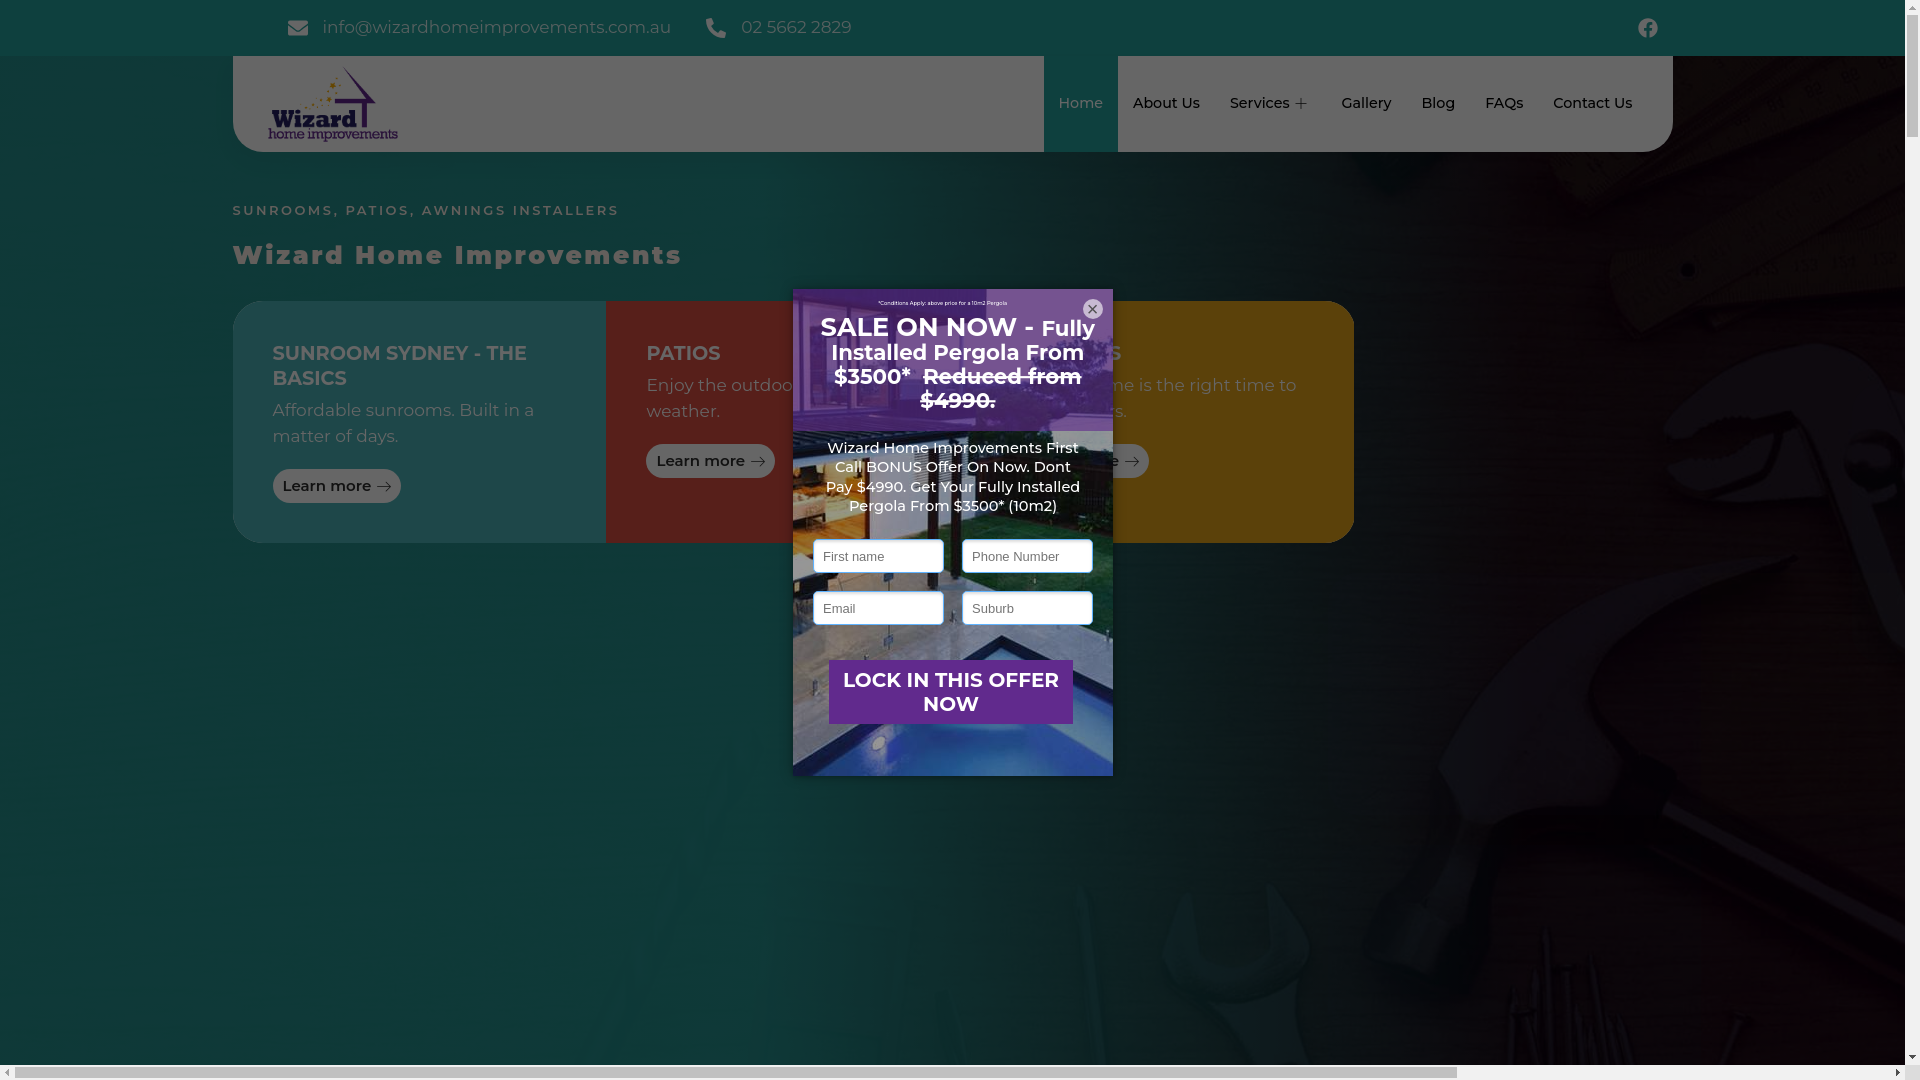Focus the Suburb input field
The height and width of the screenshot is (1080, 1920).
[x=1027, y=608]
